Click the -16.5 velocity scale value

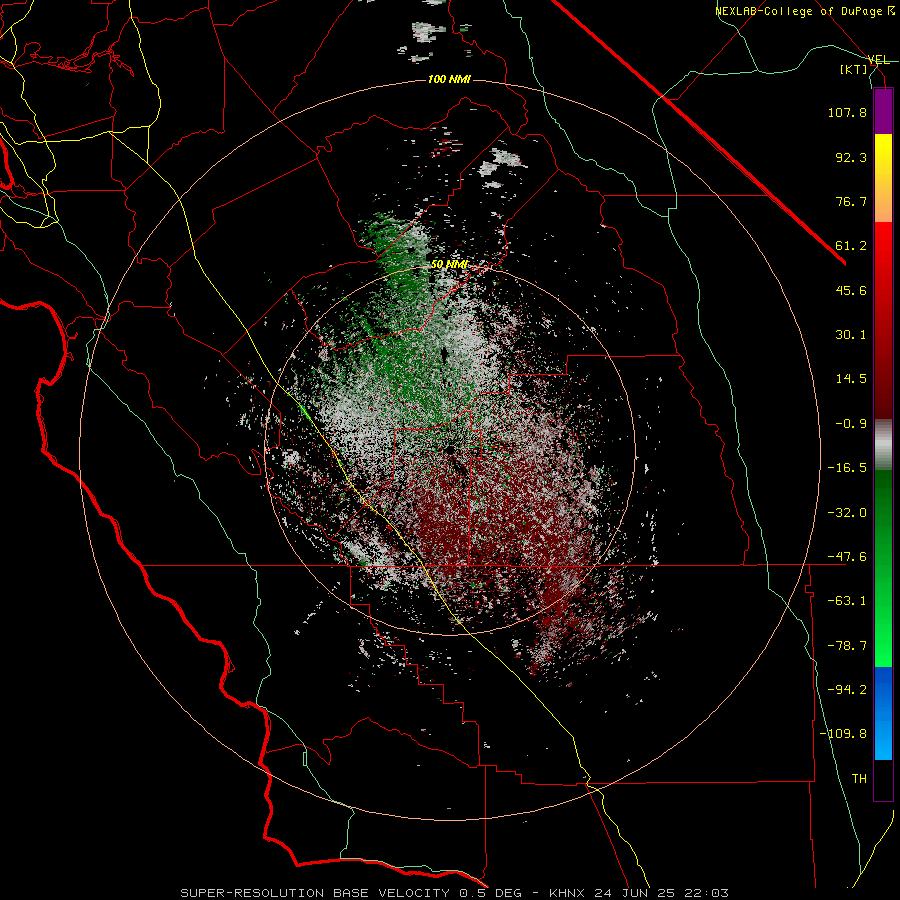[847, 468]
